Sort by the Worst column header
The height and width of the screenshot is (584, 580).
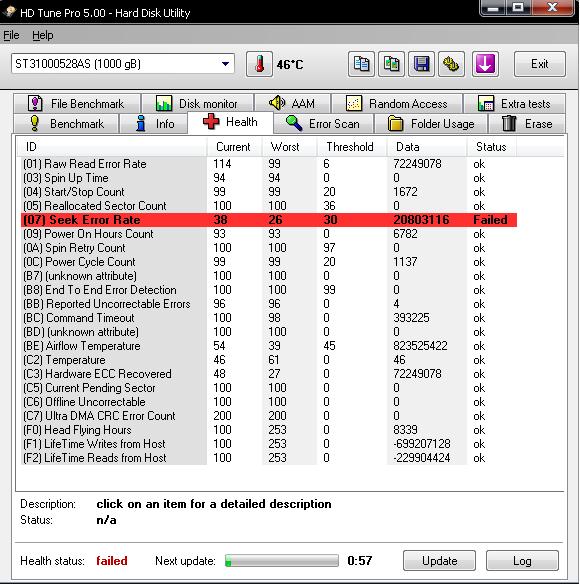pos(289,147)
